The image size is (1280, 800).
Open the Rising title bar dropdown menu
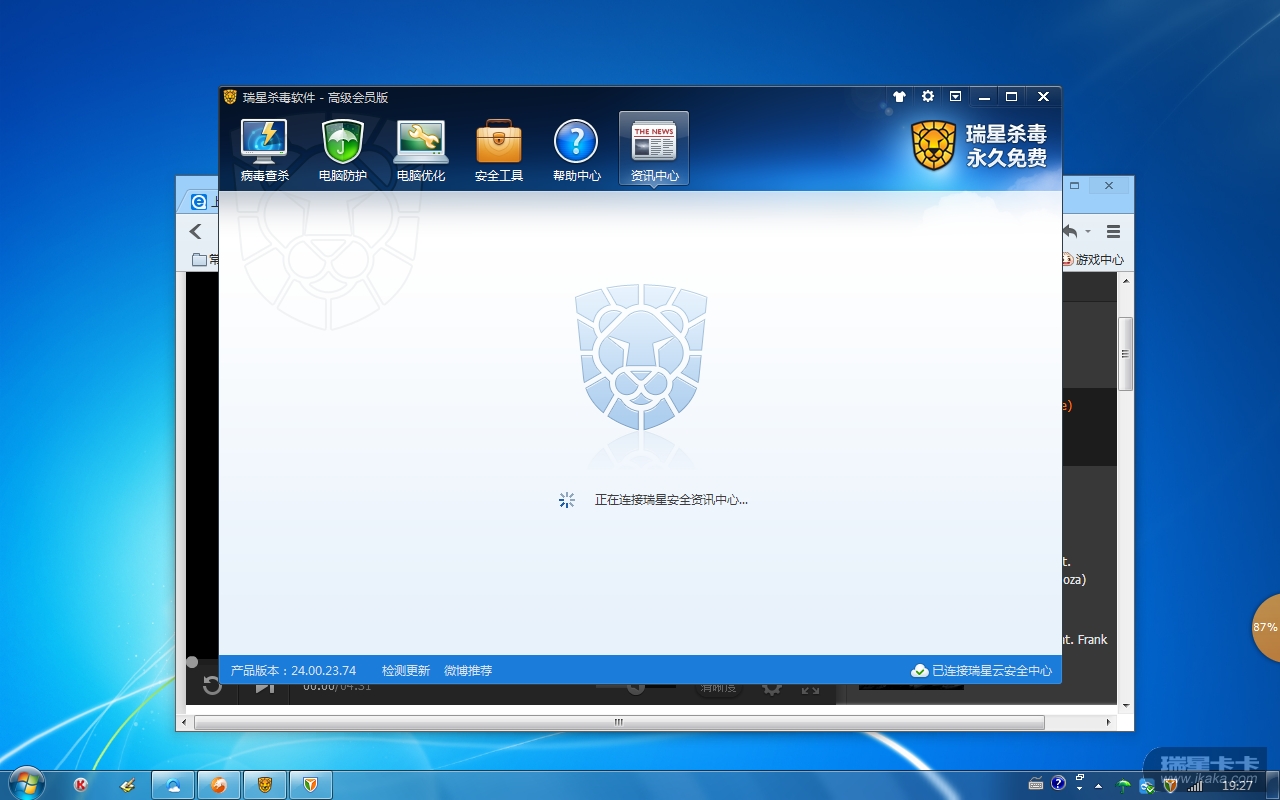tap(956, 97)
